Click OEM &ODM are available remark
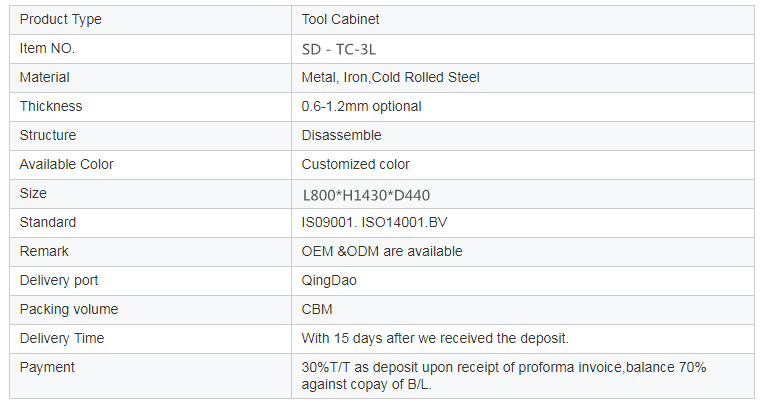This screenshot has width=781, height=412. (x=382, y=251)
